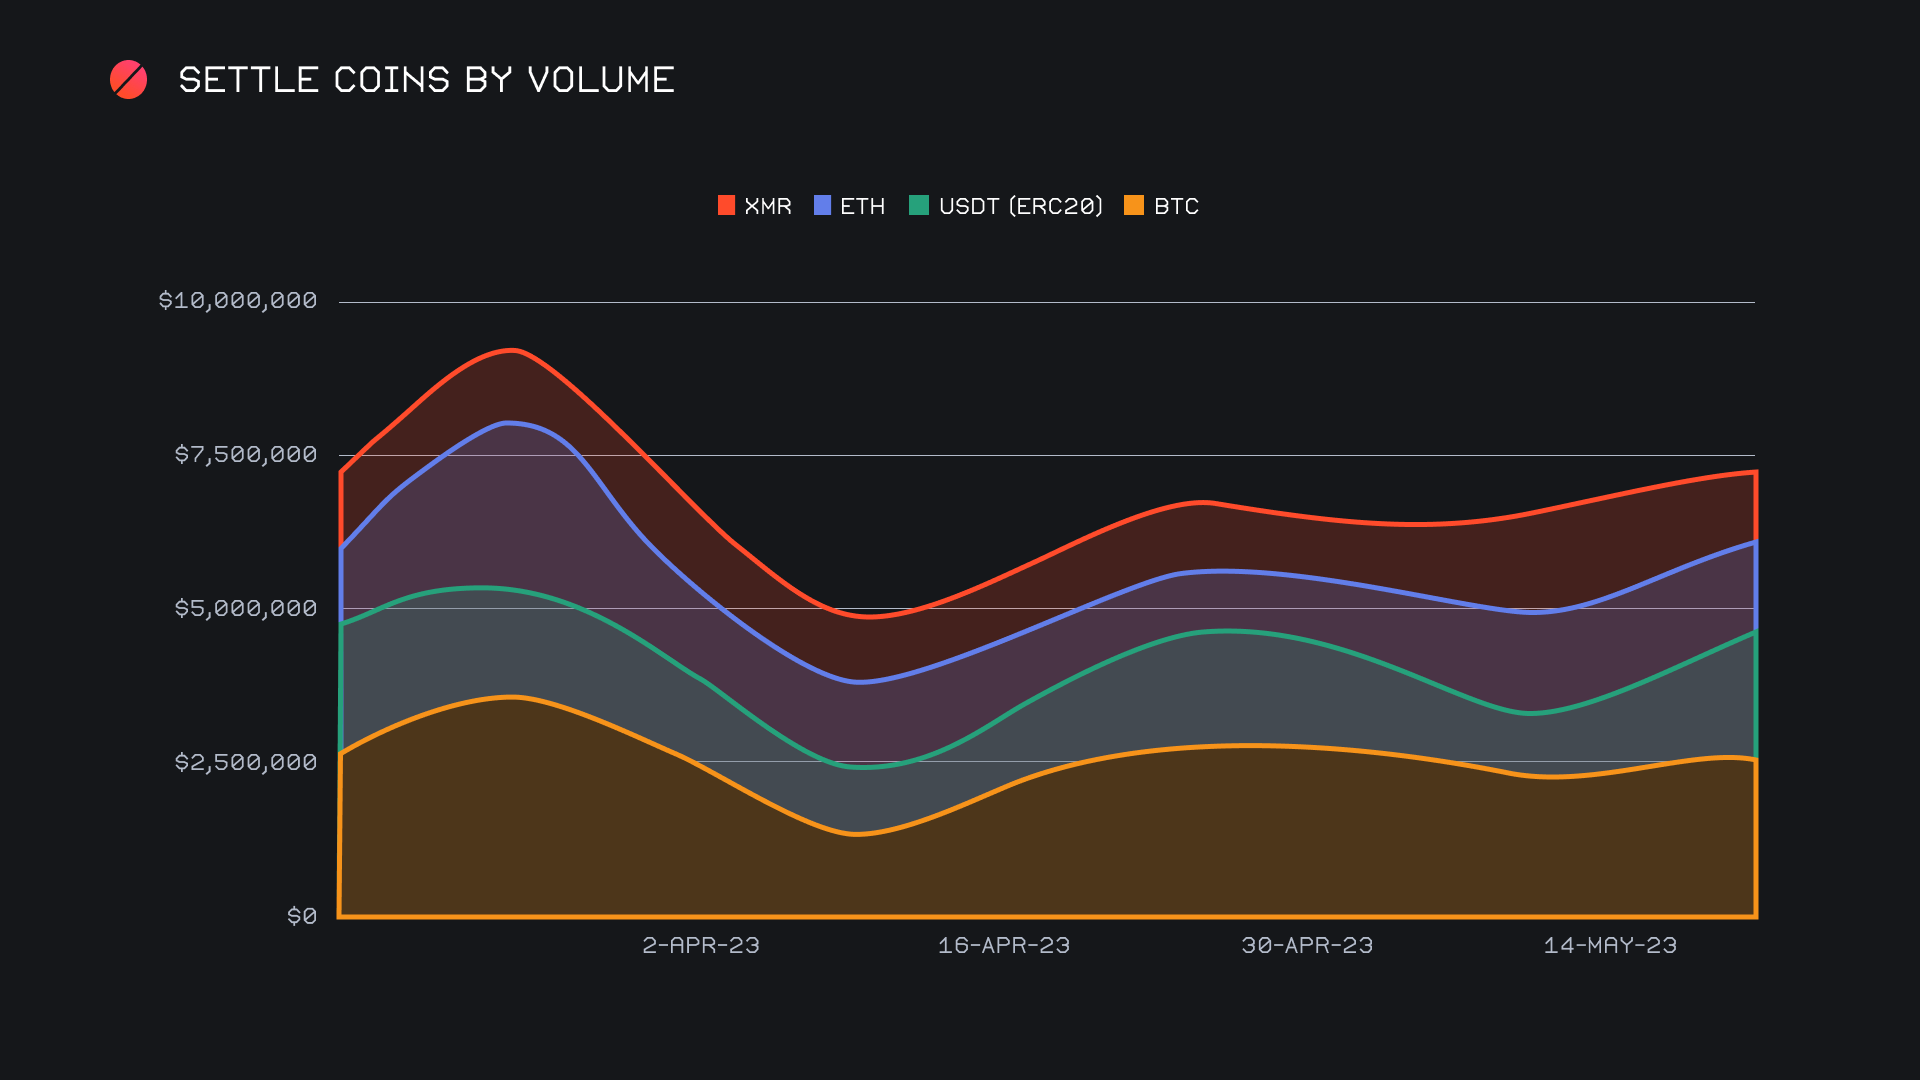Screen dimensions: 1920x1080
Task: Click the BTC orange legend swatch
Action: click(x=1134, y=206)
